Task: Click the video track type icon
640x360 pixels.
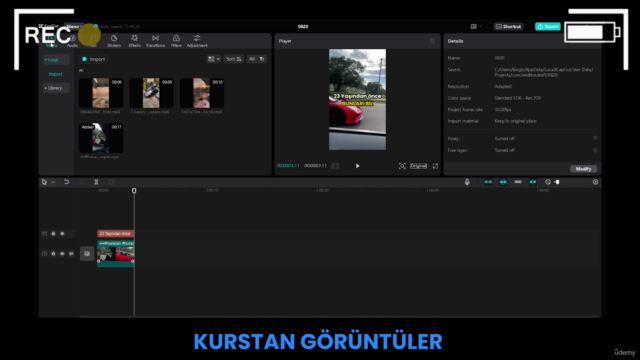Action: [44, 253]
